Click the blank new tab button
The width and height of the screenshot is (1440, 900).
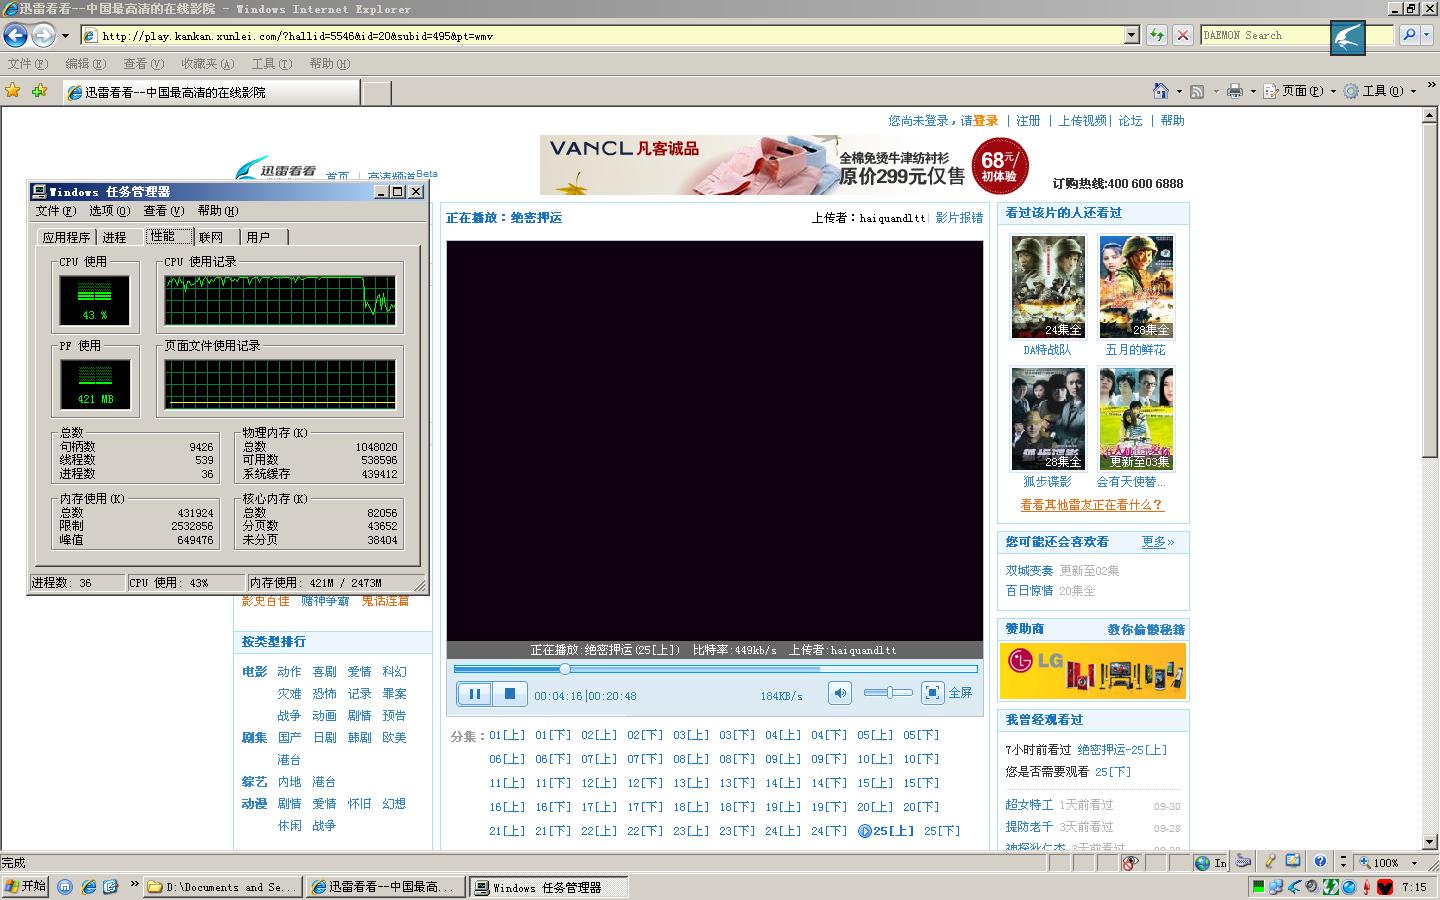(376, 92)
